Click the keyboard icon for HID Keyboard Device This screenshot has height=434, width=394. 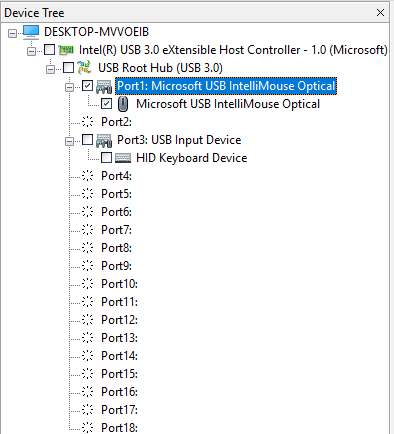point(123,158)
